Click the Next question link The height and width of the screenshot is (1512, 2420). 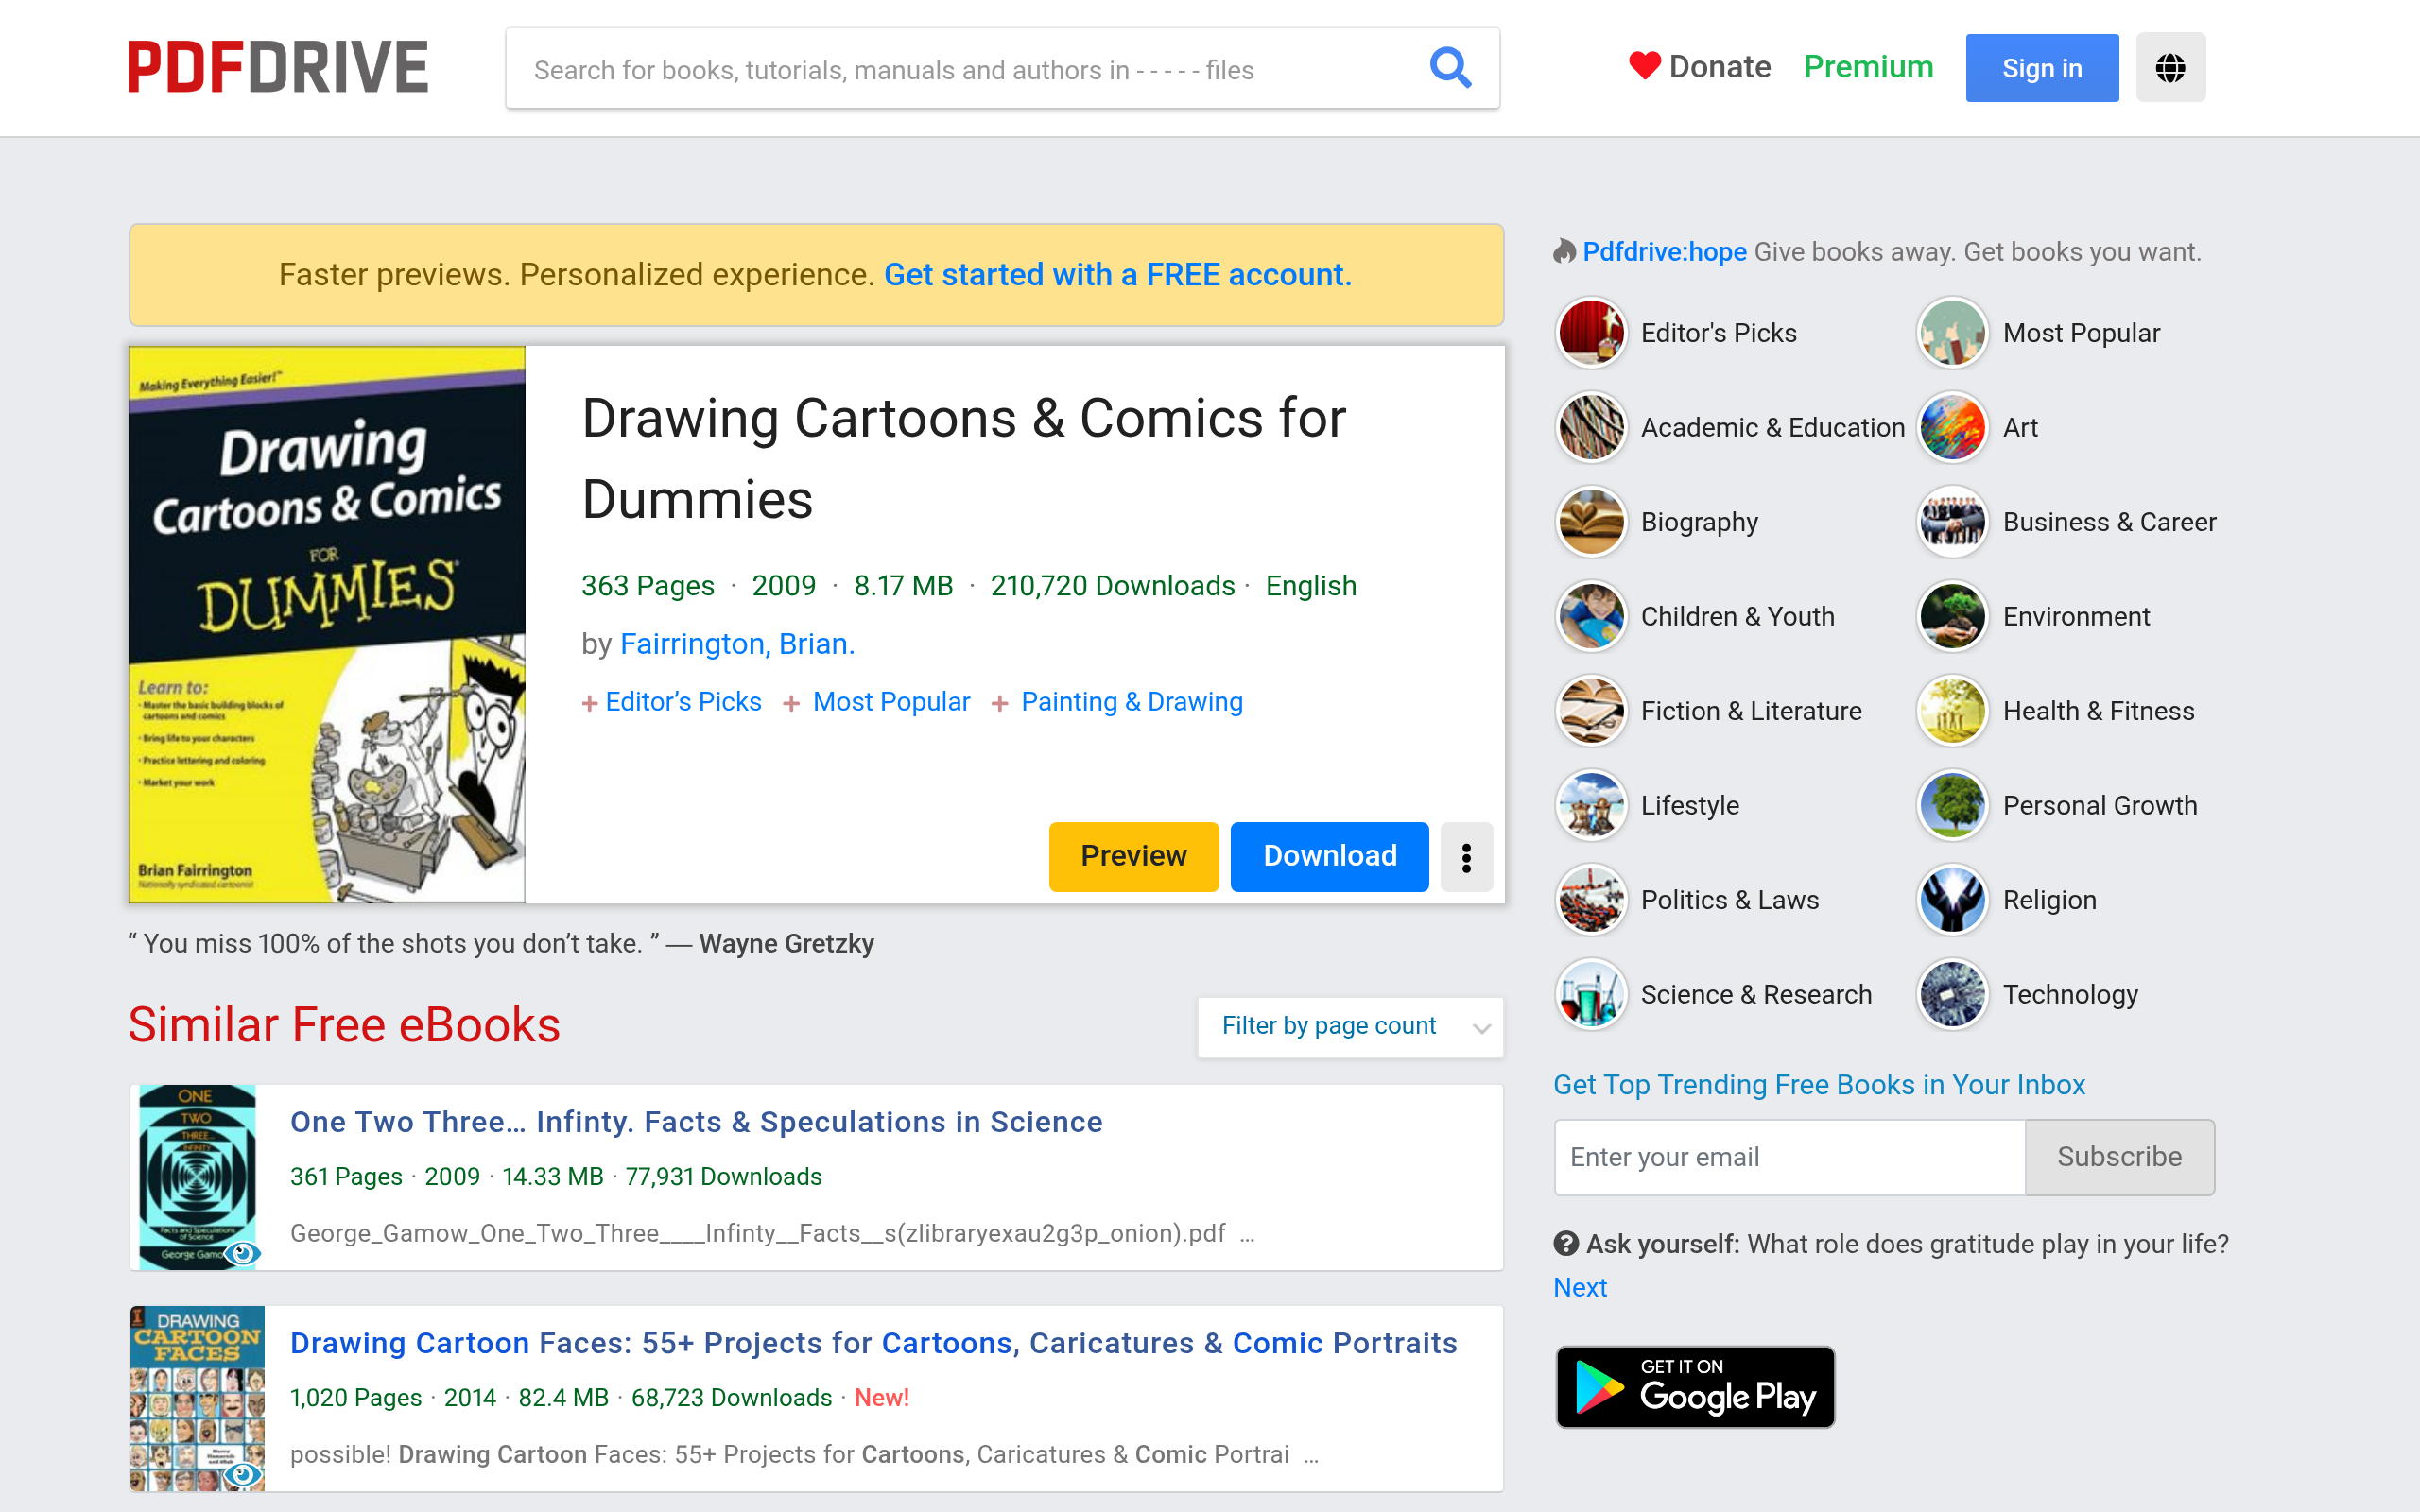[1580, 1288]
